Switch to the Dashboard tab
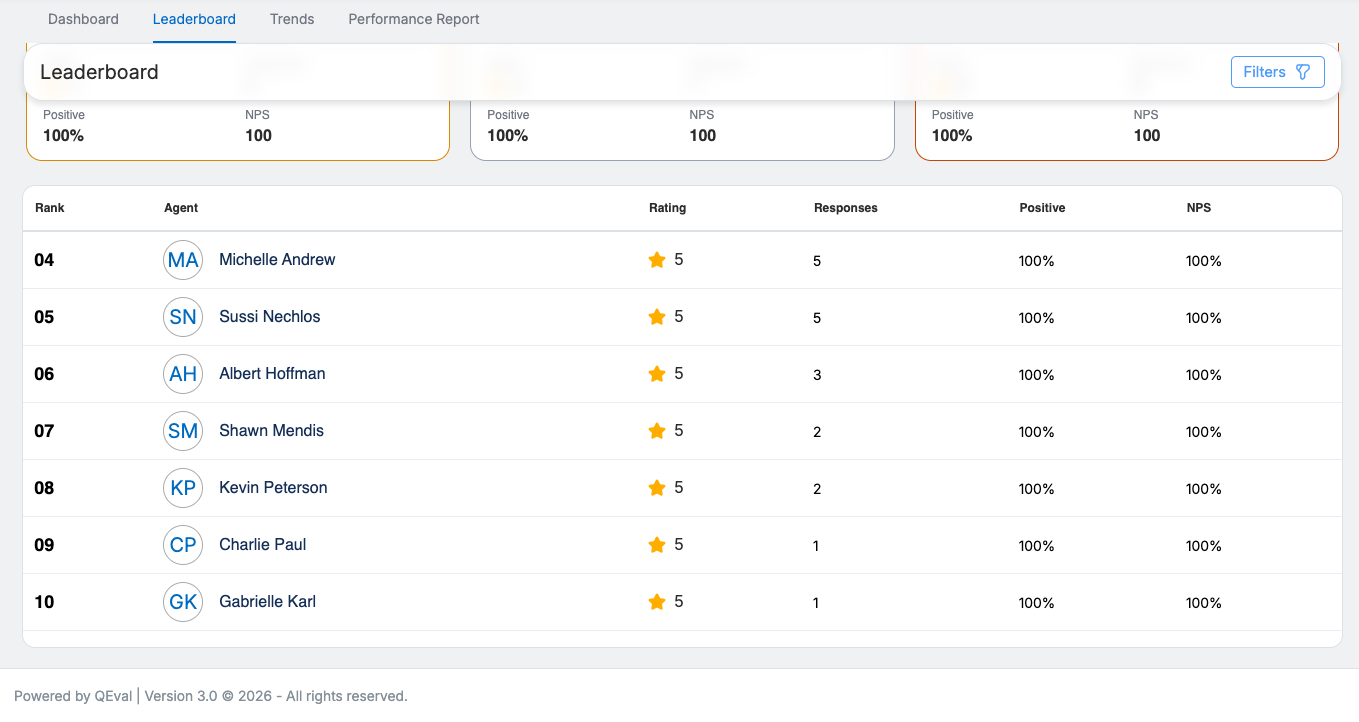This screenshot has height=722, width=1359. pos(83,19)
